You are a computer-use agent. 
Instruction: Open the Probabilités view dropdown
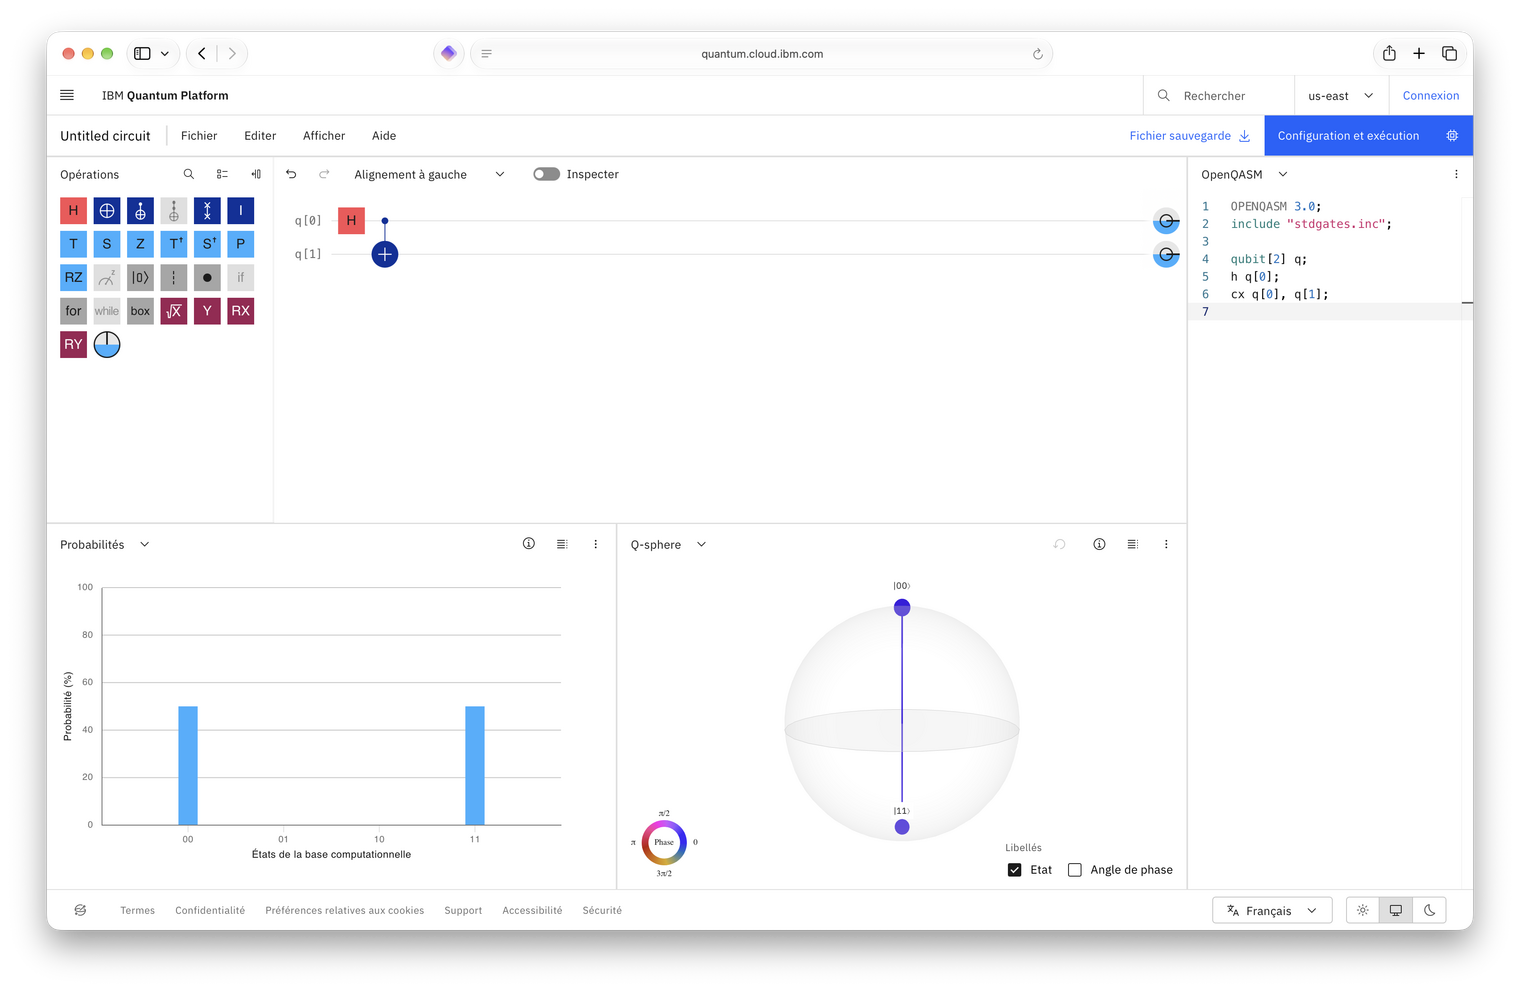[105, 544]
